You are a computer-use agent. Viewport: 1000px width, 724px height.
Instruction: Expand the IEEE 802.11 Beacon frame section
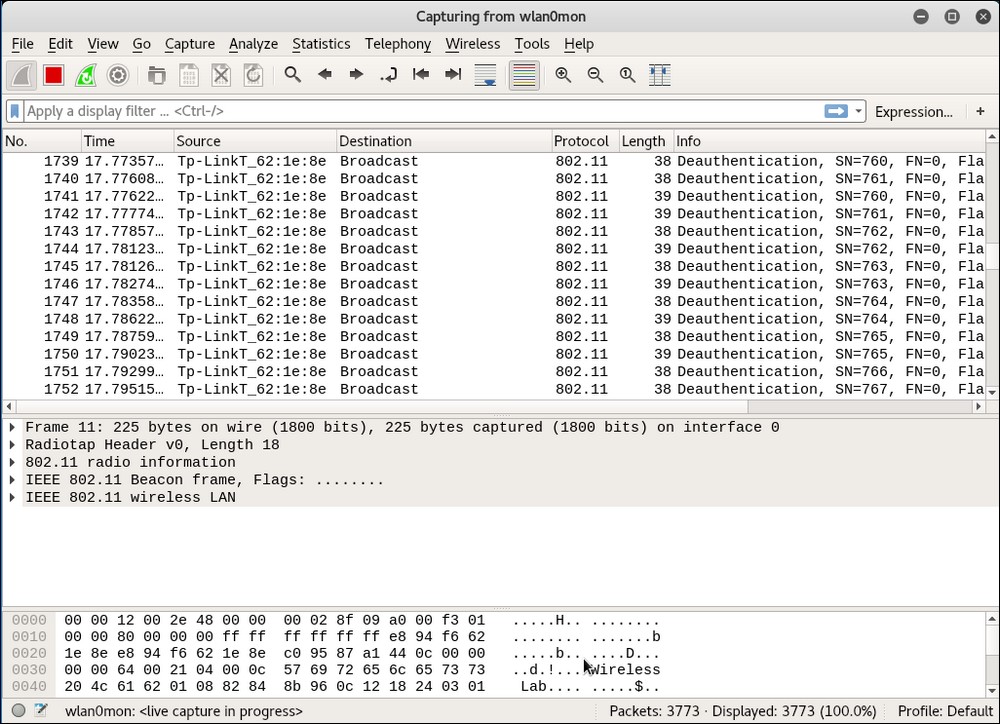point(12,480)
